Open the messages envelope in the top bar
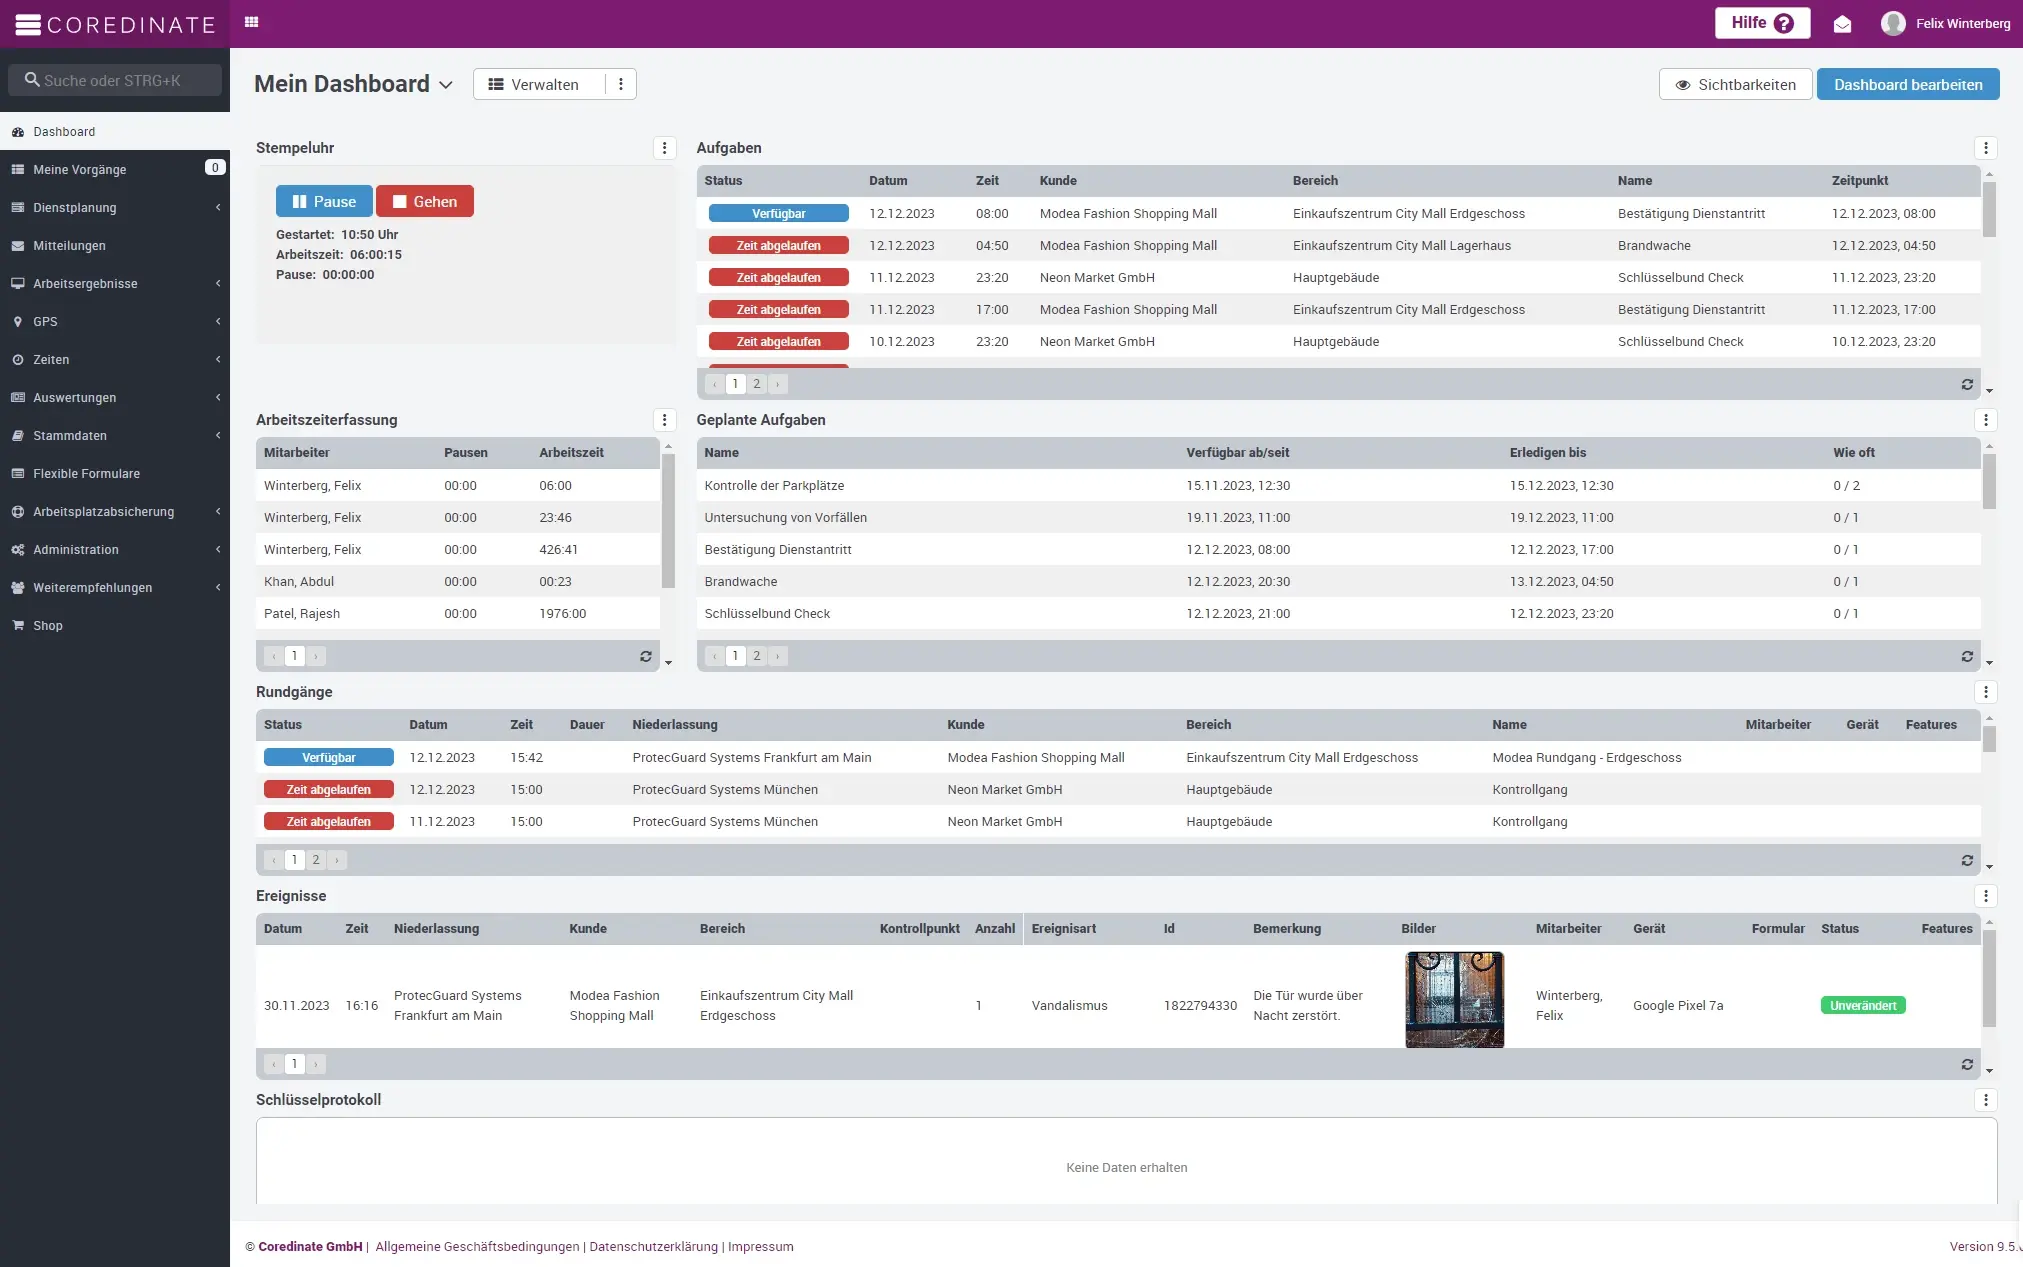 pyautogui.click(x=1843, y=23)
